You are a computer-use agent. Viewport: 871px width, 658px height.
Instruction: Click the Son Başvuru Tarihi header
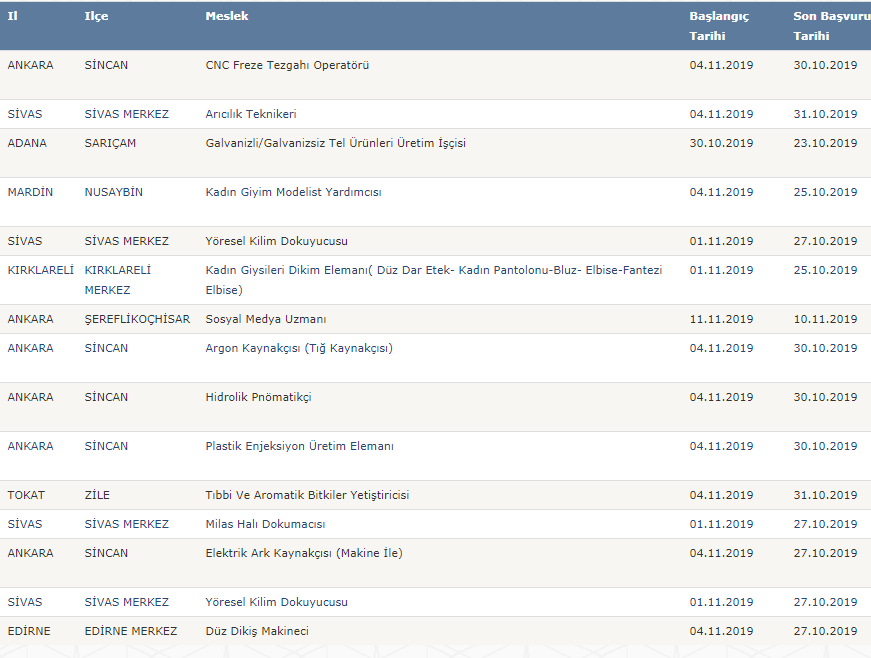tap(832, 26)
